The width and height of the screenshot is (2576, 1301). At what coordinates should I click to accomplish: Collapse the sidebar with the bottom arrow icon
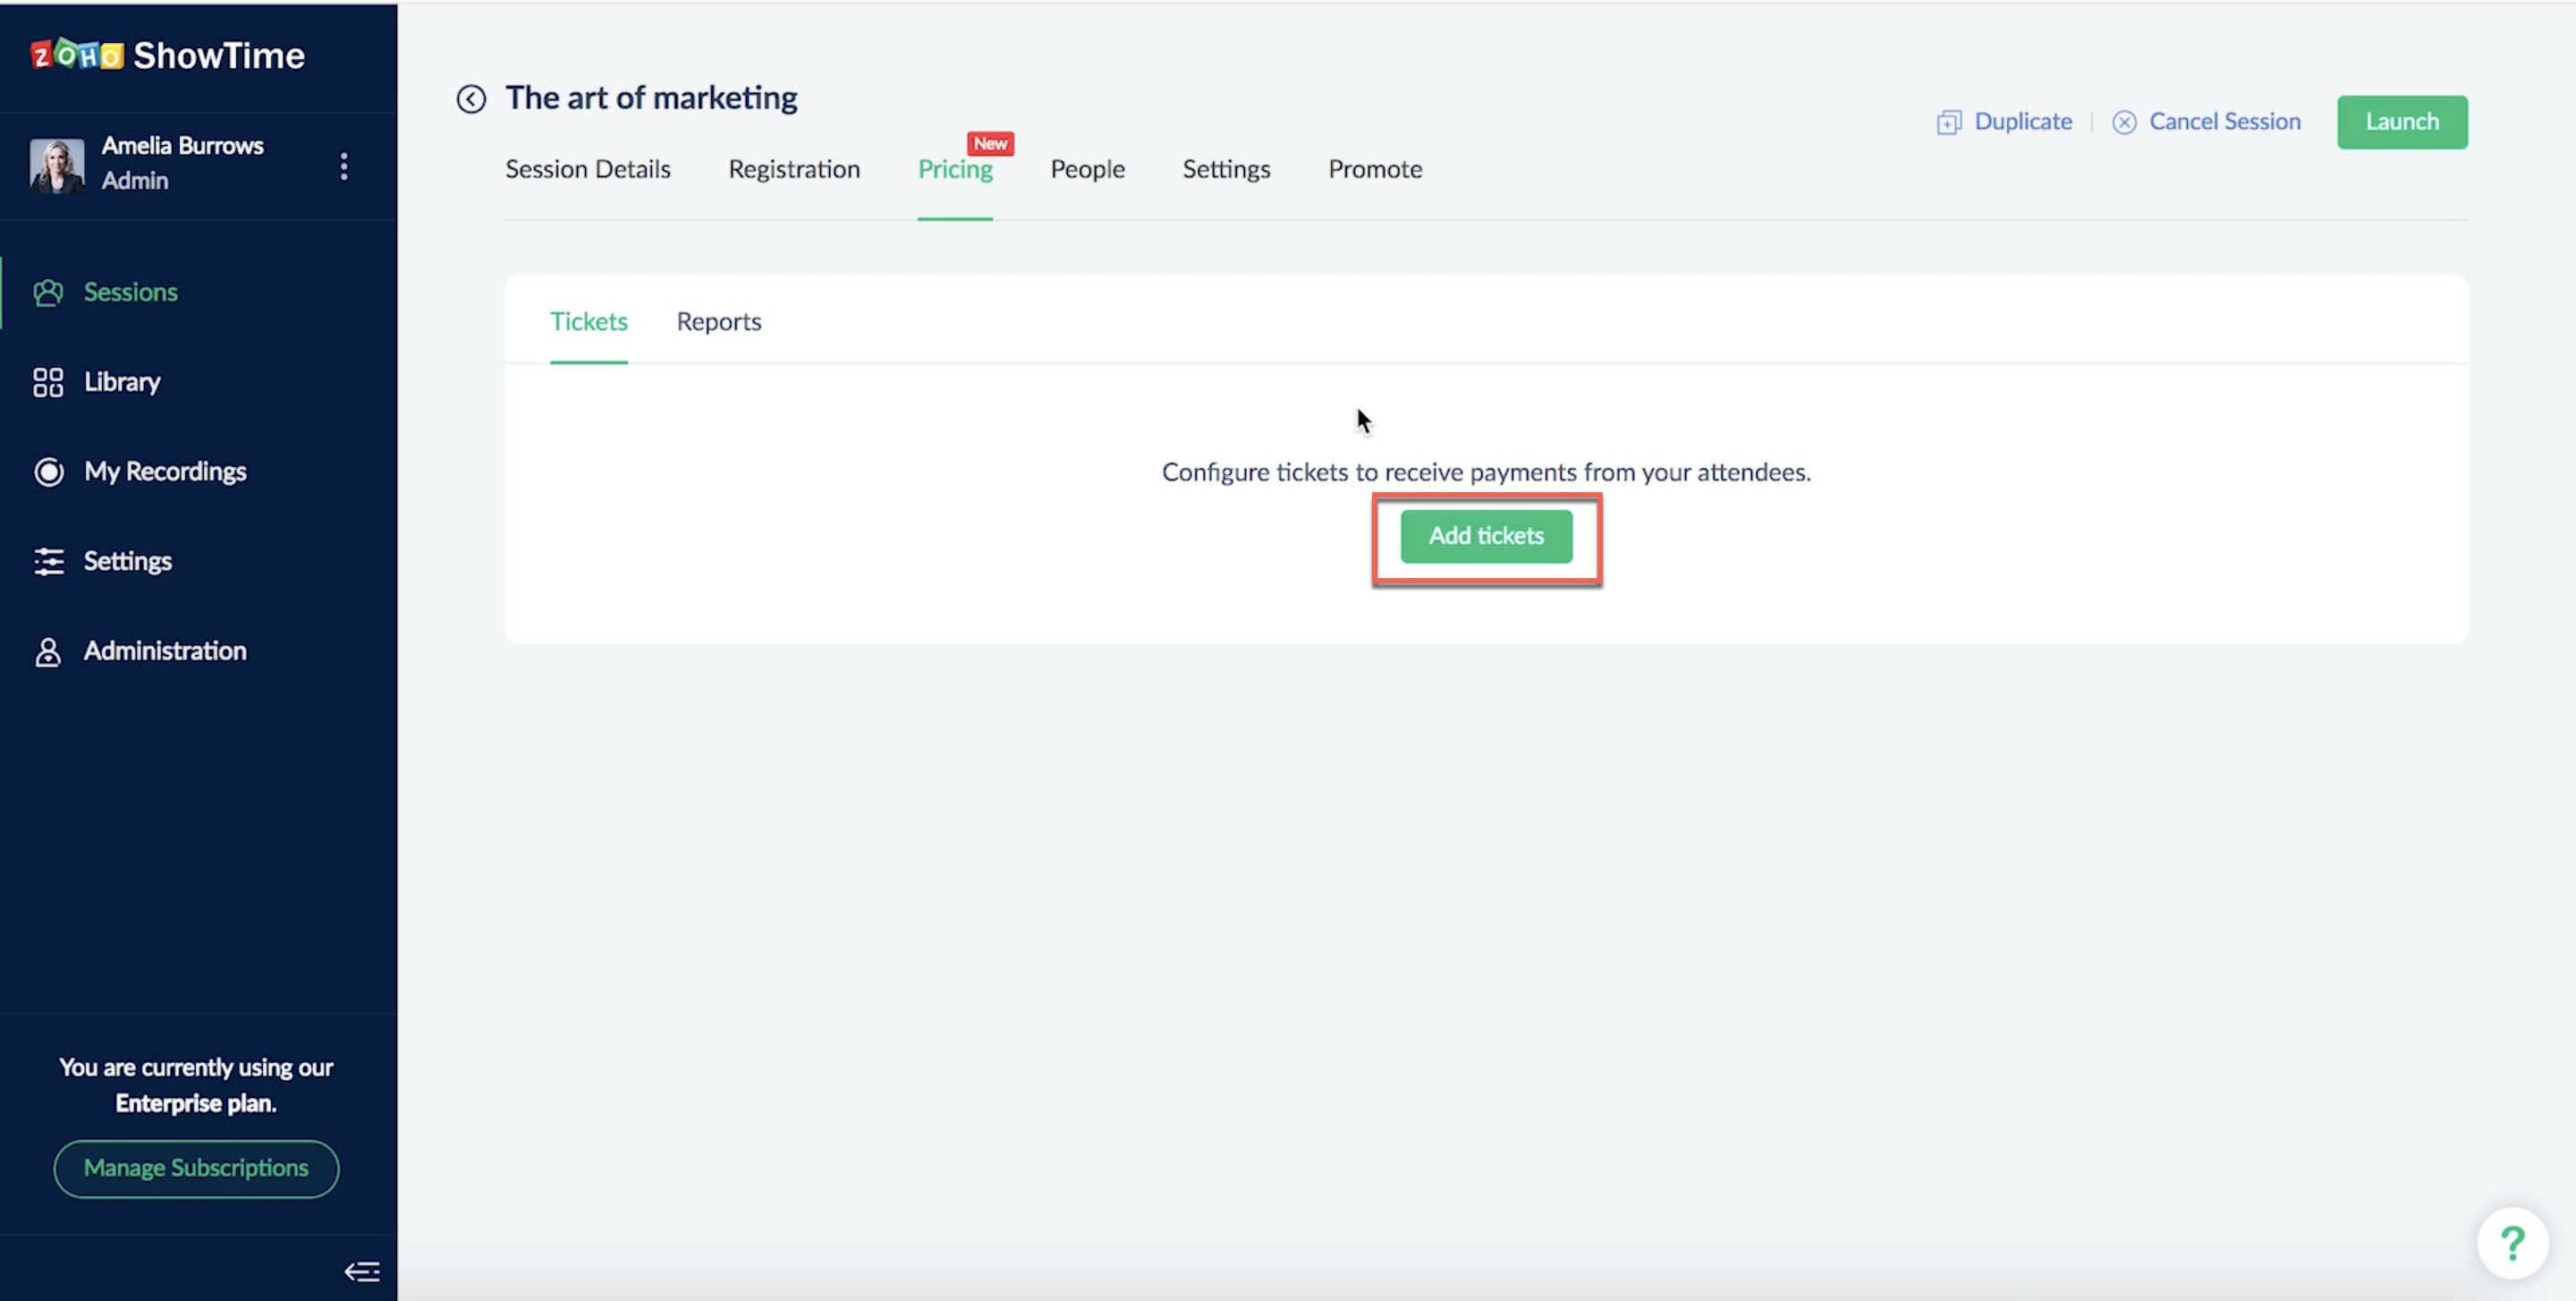pos(362,1271)
